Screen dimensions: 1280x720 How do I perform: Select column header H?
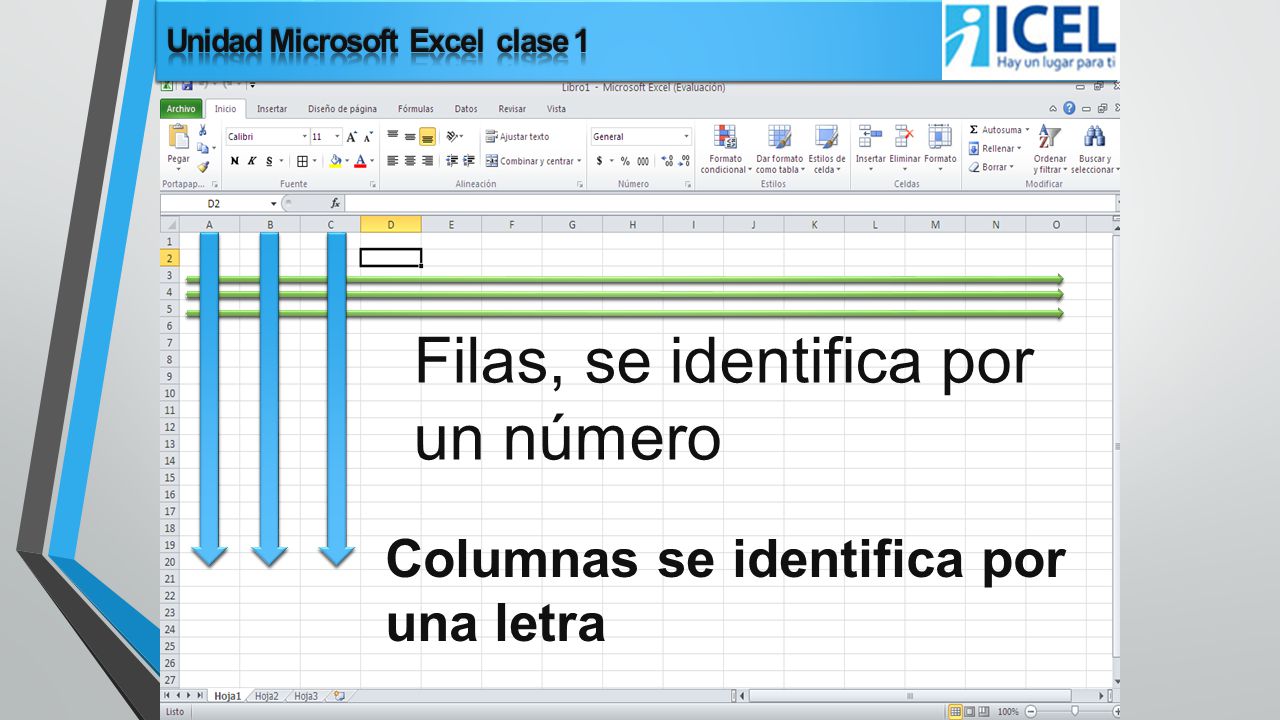tap(633, 225)
